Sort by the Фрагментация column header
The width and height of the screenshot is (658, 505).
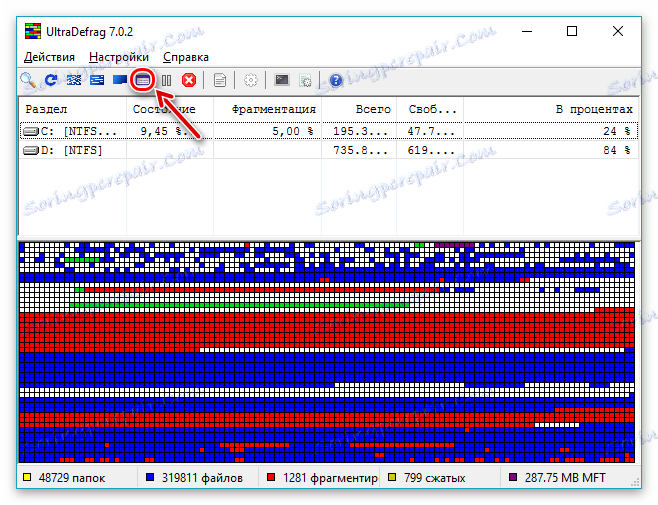[267, 110]
